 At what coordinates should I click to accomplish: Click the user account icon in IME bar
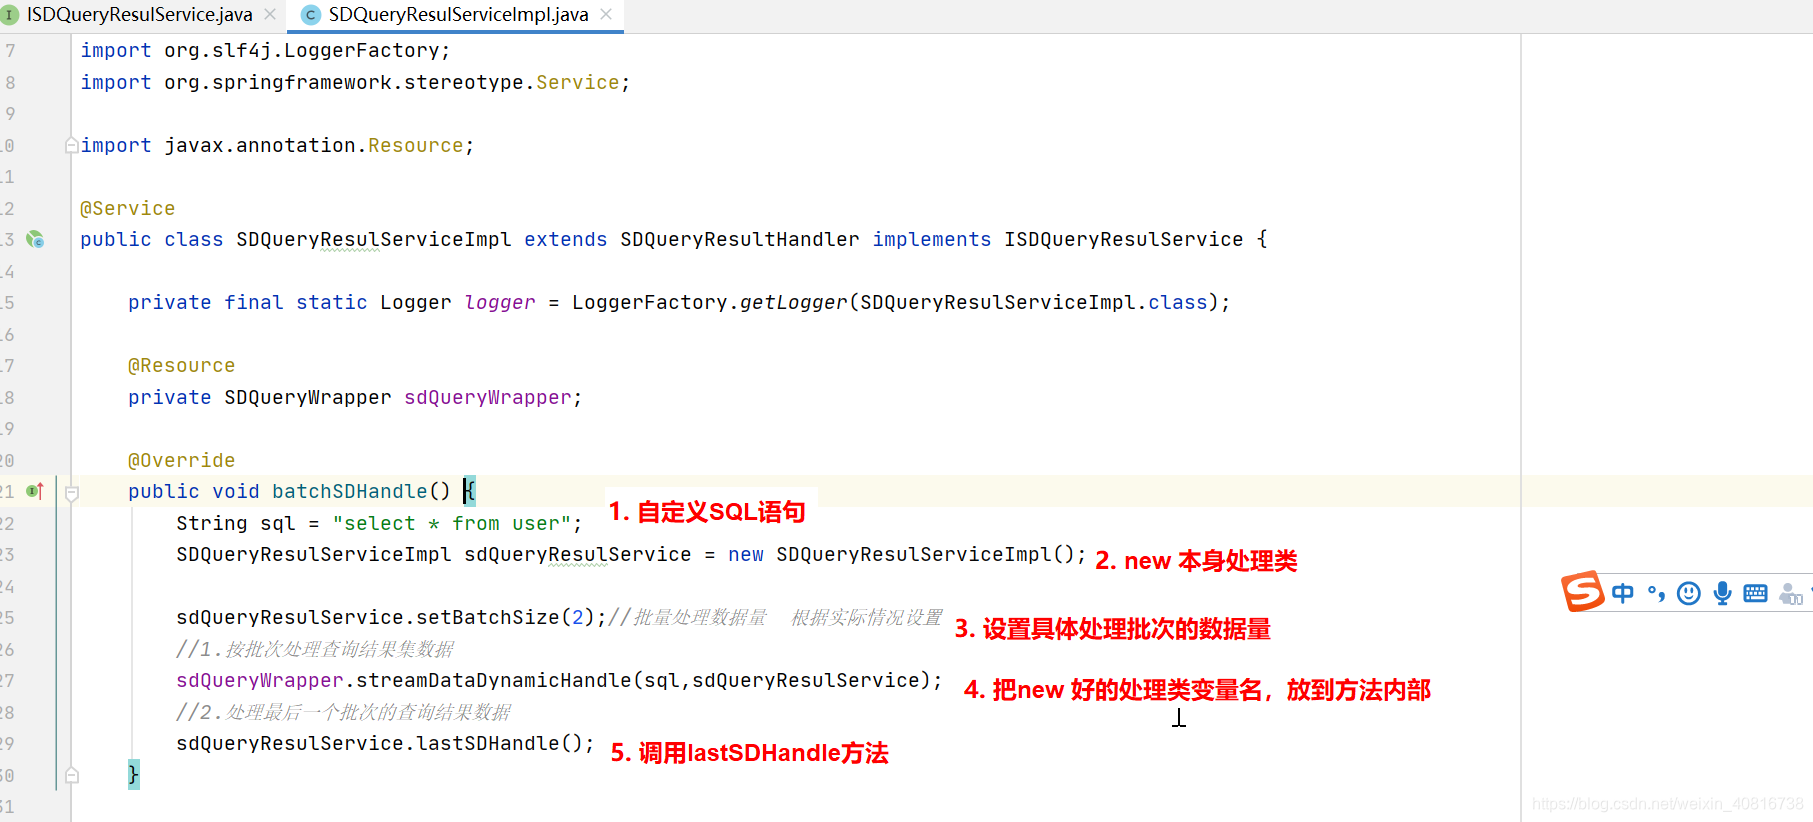1791,594
